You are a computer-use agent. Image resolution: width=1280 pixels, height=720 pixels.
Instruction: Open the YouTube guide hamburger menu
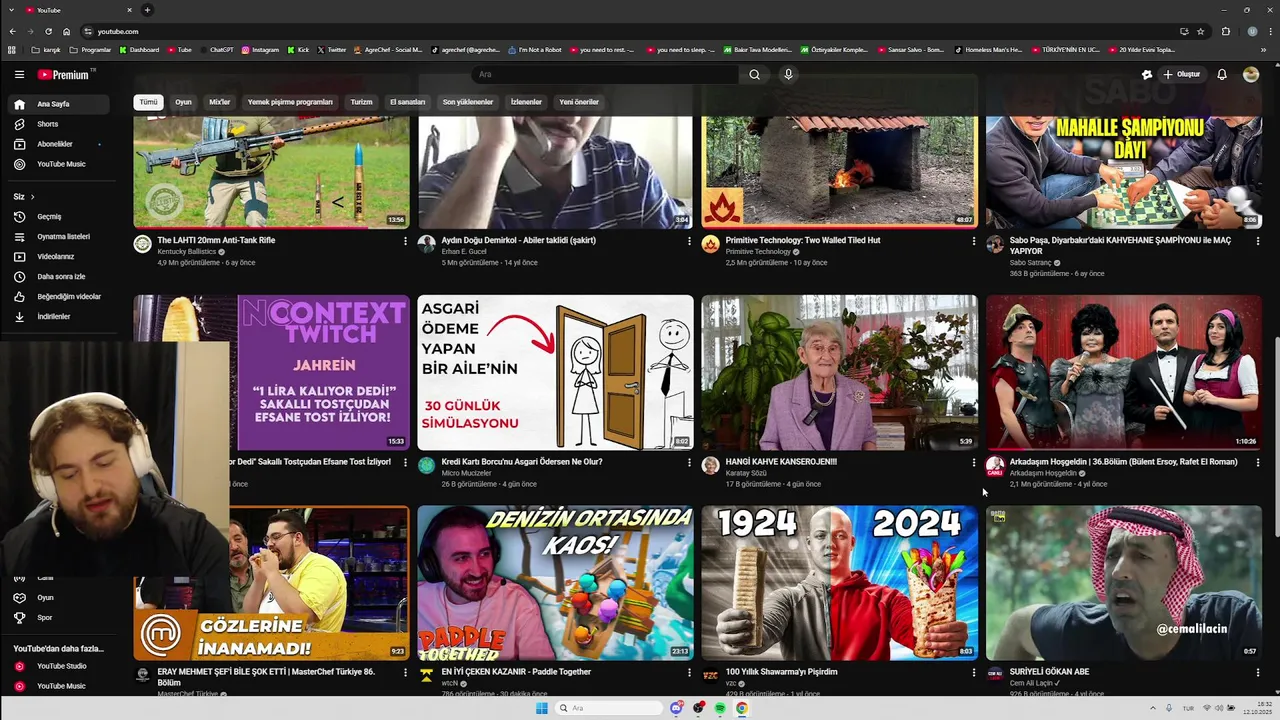19,74
